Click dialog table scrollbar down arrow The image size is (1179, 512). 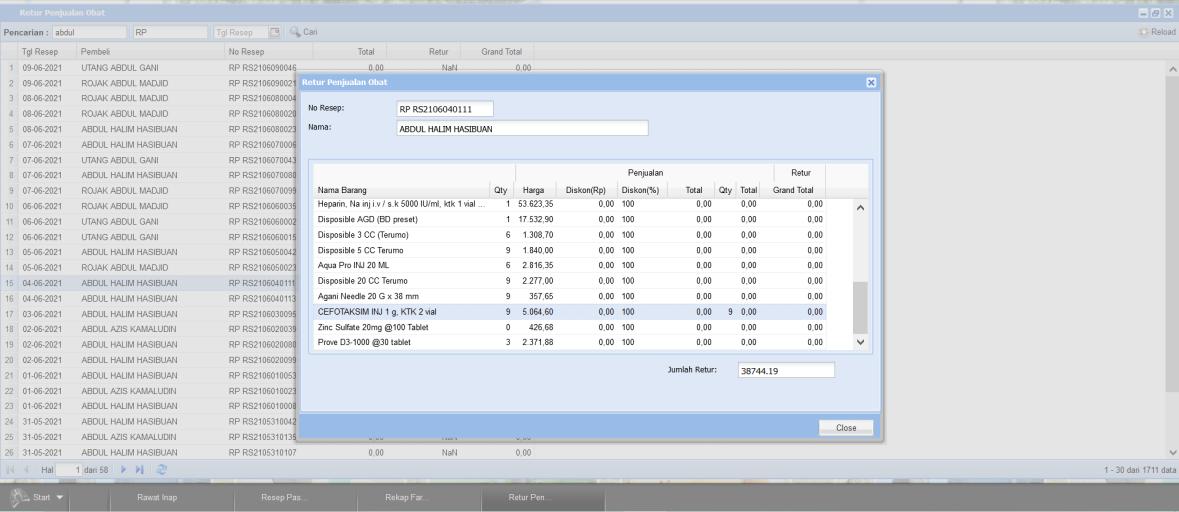click(861, 342)
